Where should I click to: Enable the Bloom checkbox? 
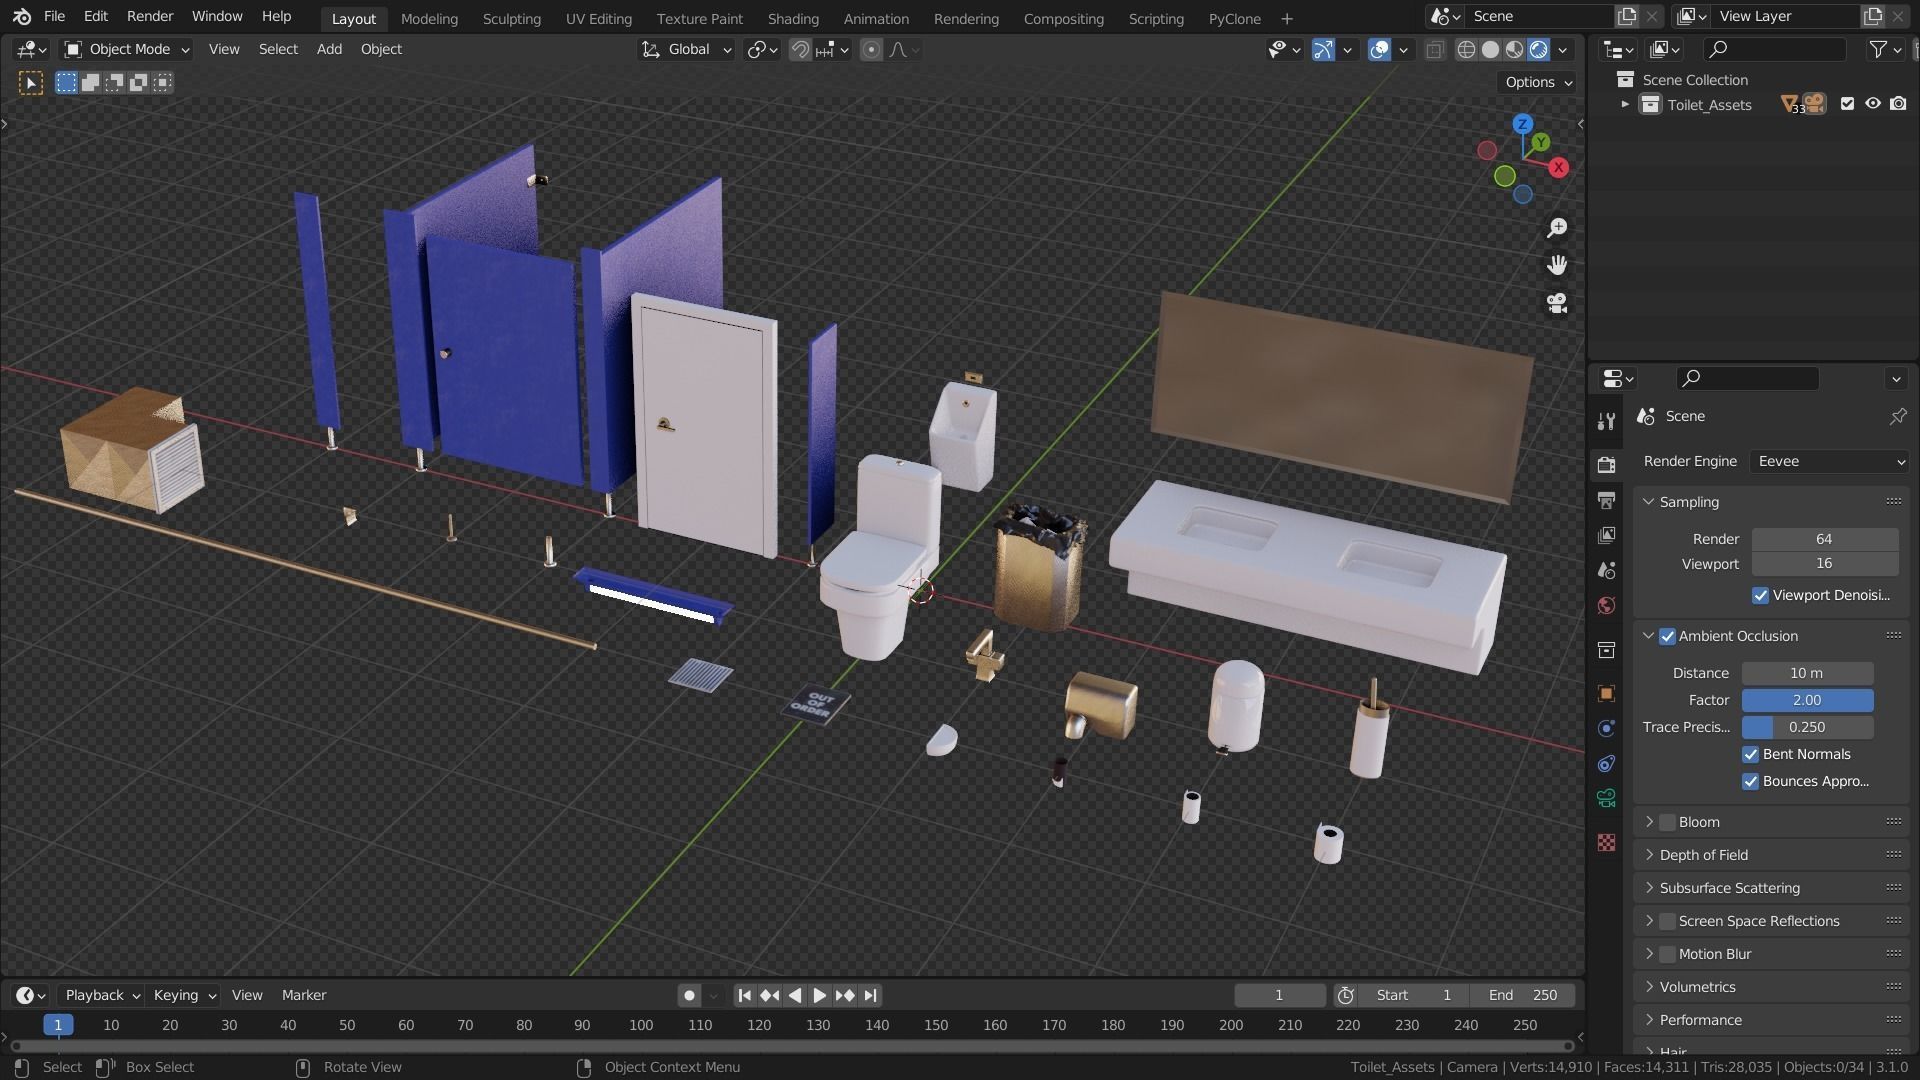pos(1667,822)
